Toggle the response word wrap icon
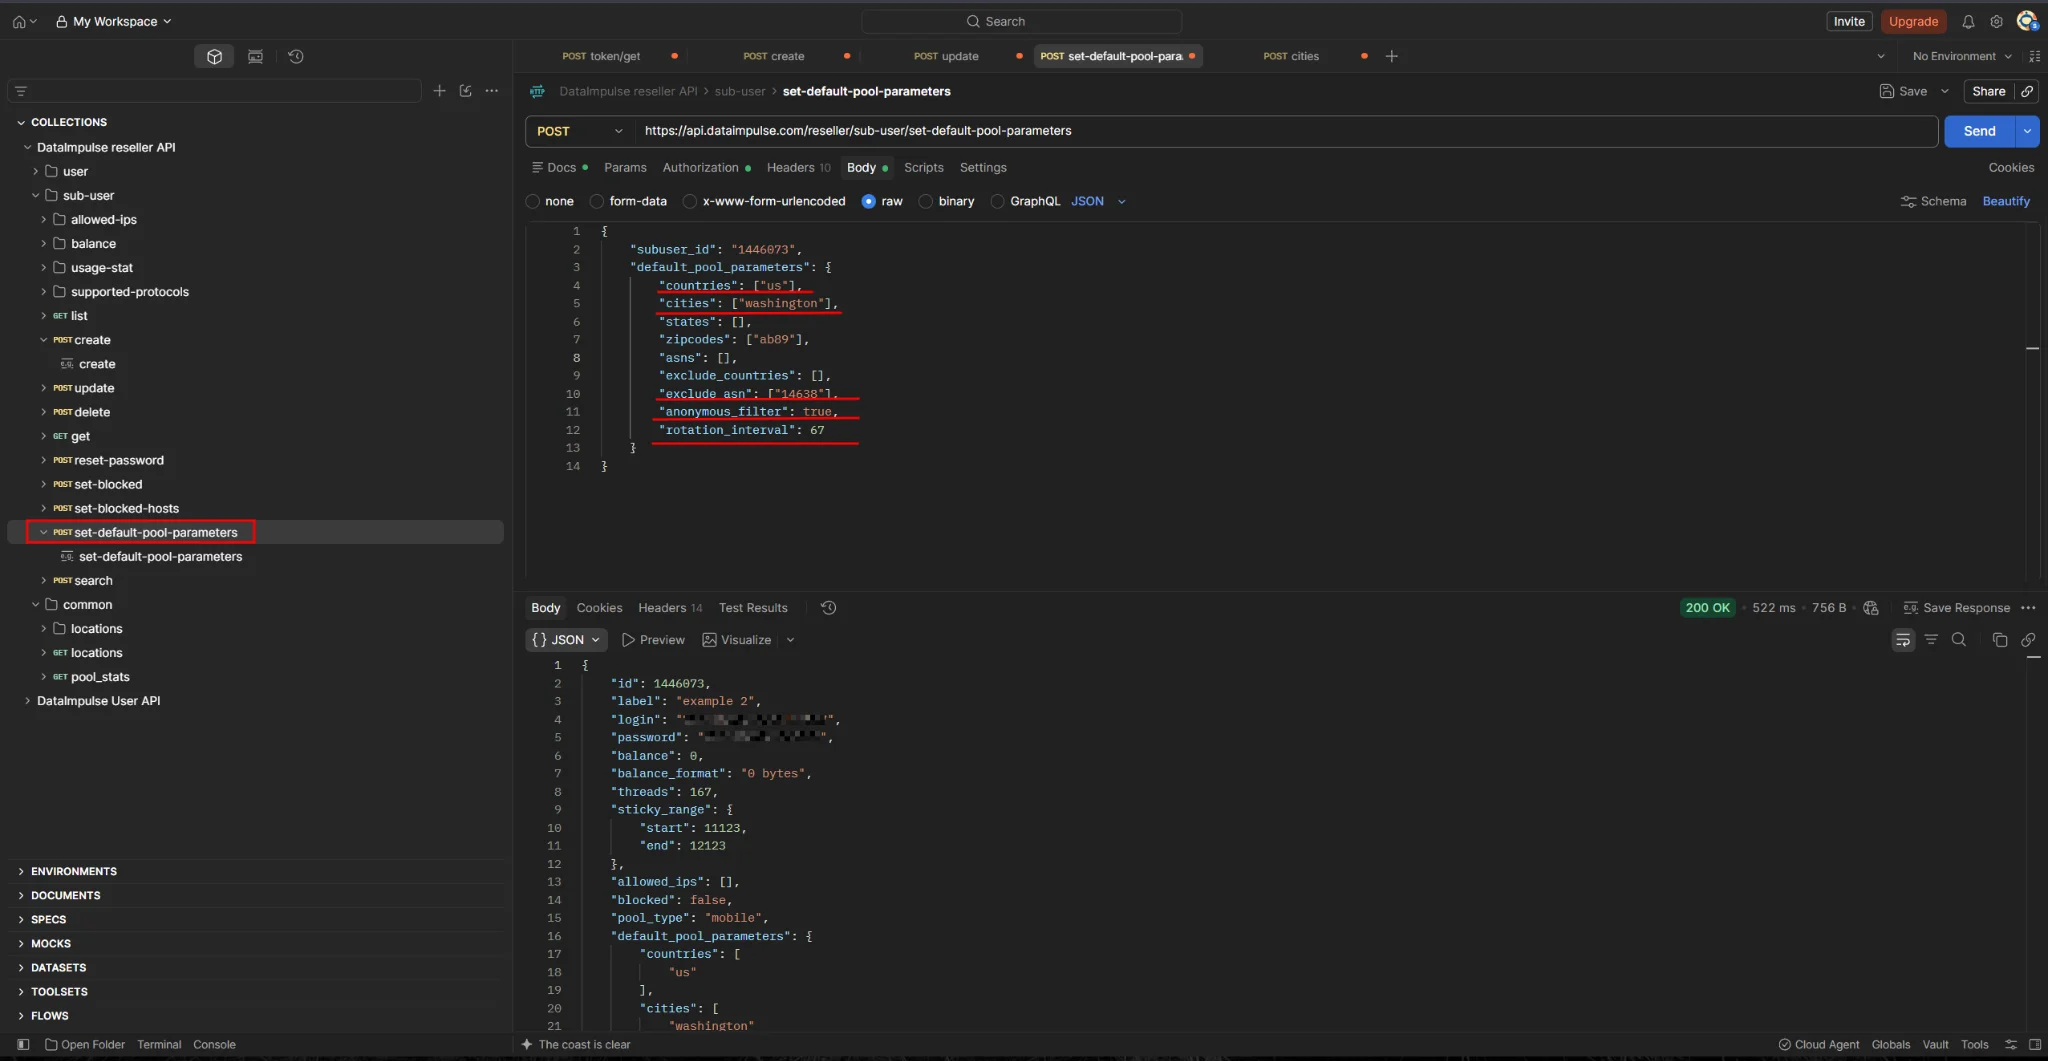 (1903, 639)
